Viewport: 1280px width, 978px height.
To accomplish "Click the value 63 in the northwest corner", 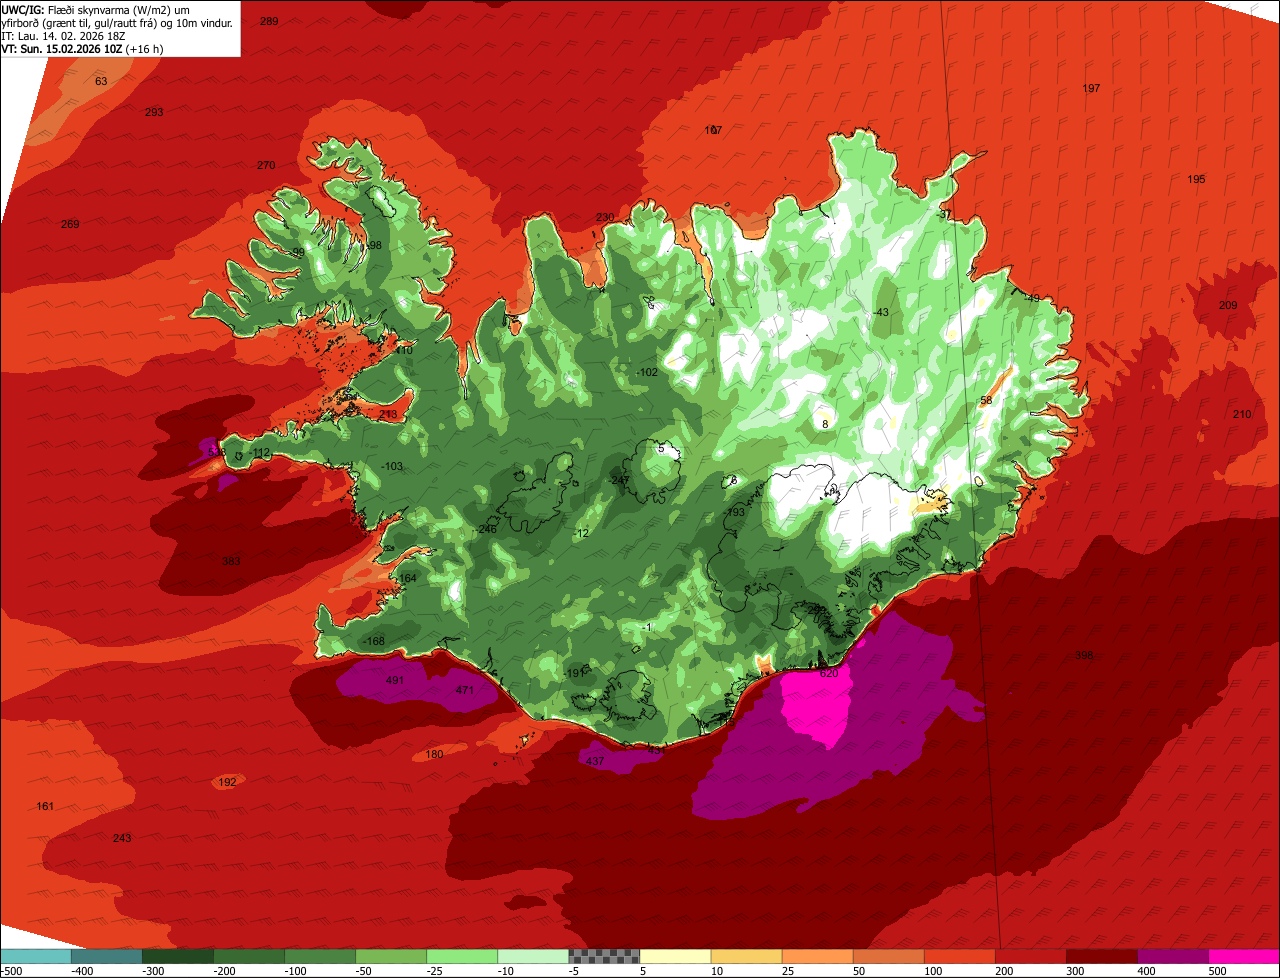I will 101,81.
